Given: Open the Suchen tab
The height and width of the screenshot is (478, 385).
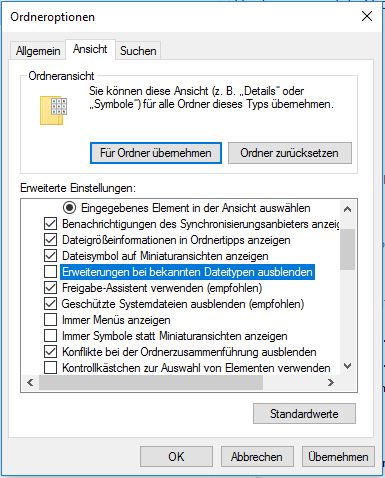Looking at the screenshot, I should point(138,51).
